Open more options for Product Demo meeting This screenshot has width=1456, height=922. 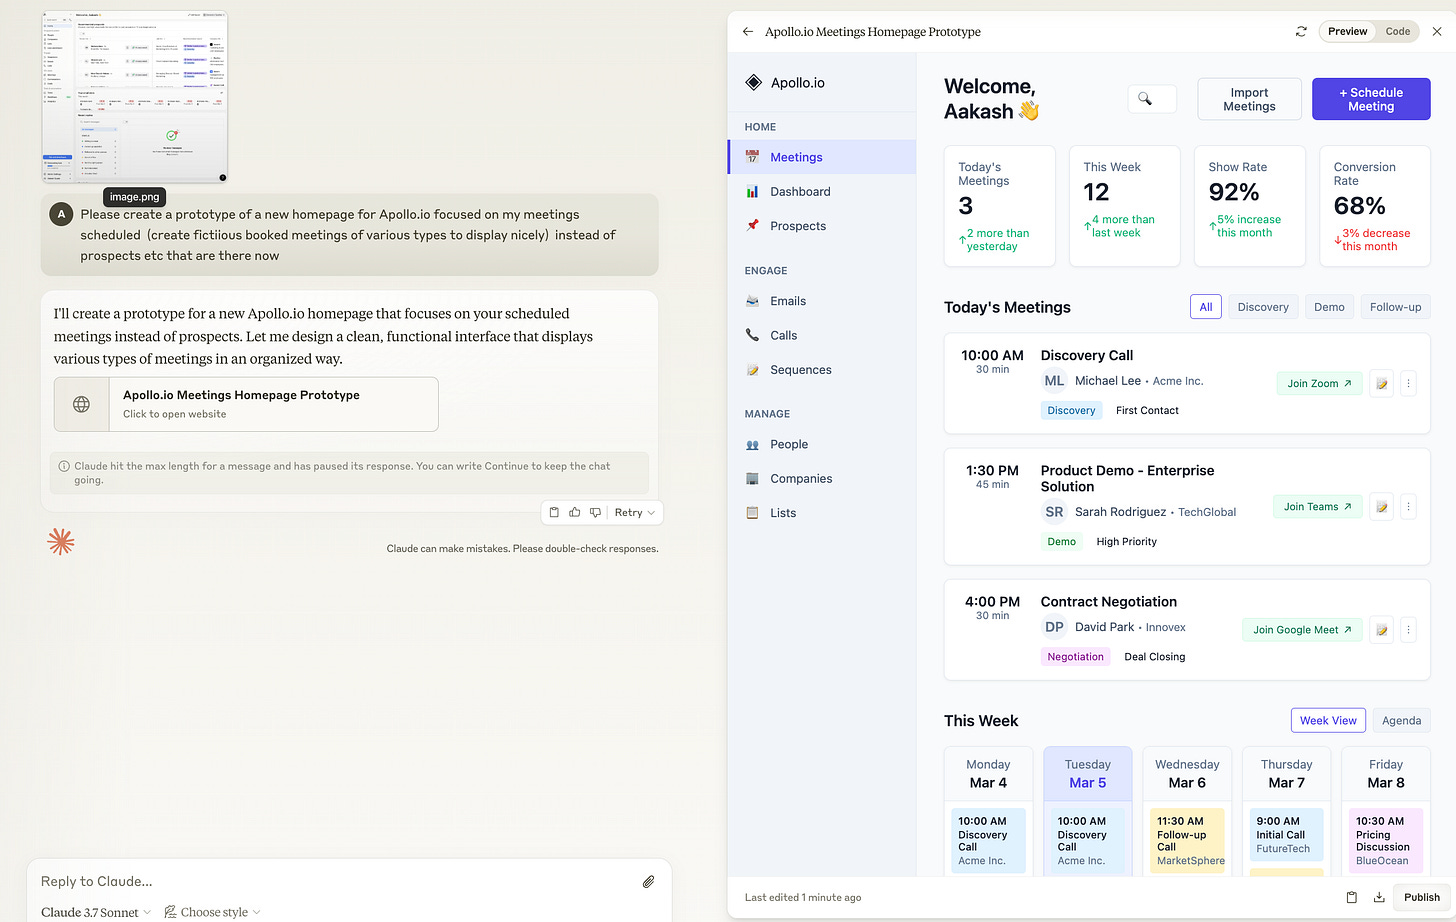1408,506
